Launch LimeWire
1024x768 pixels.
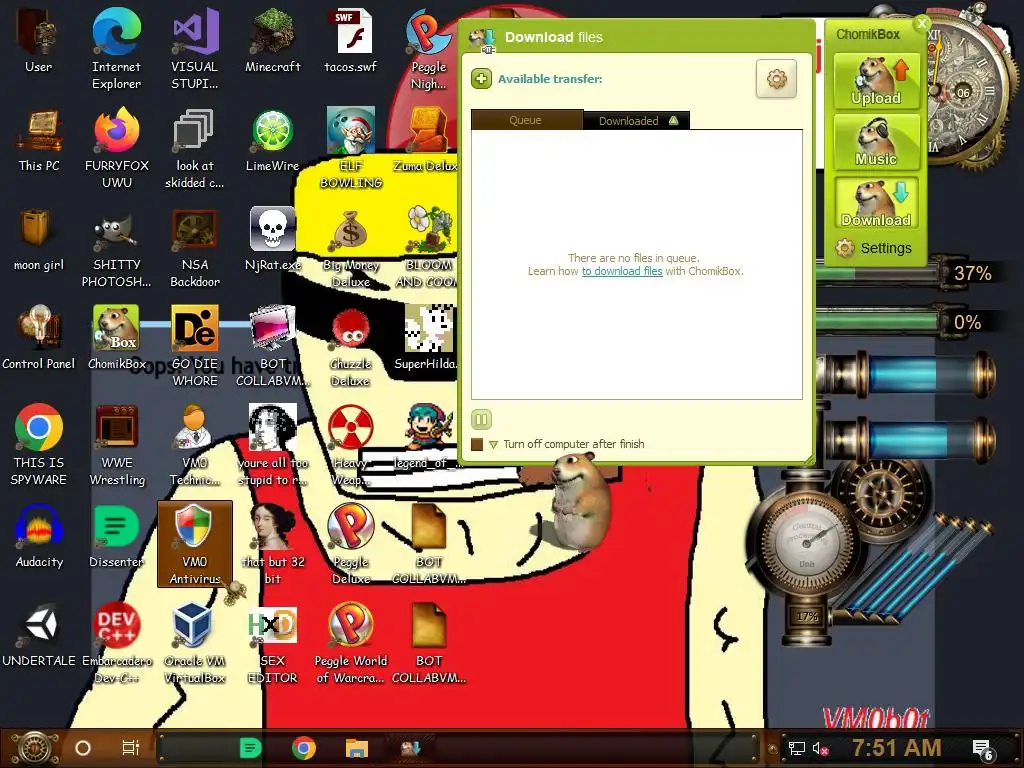pyautogui.click(x=273, y=140)
